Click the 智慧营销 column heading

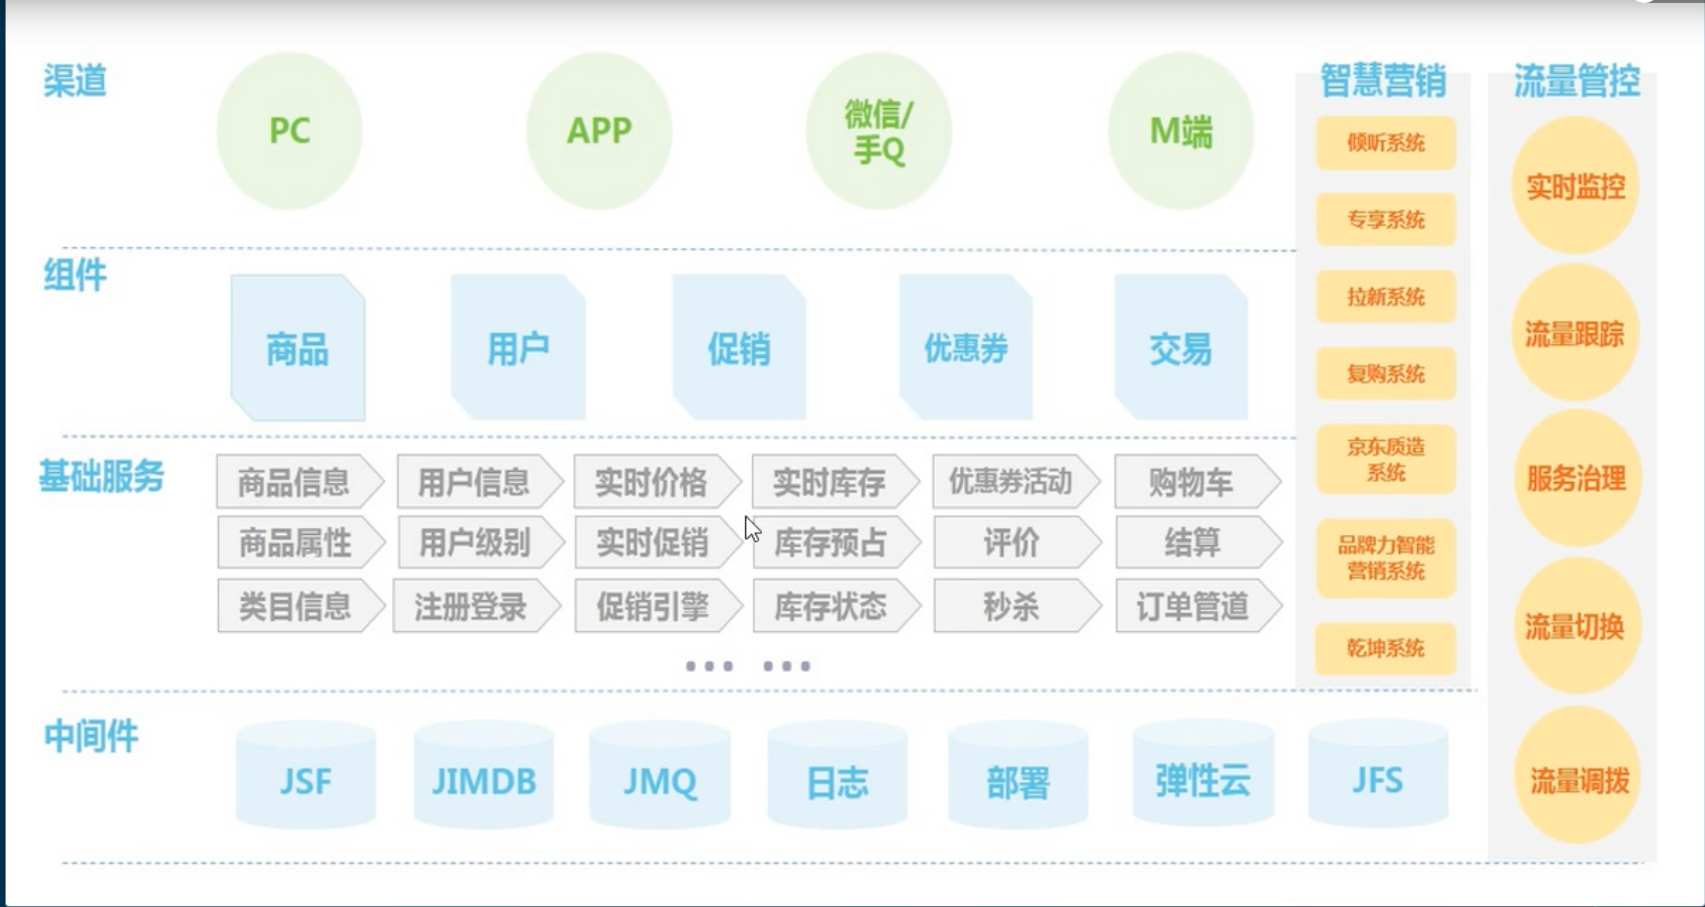pos(1383,80)
